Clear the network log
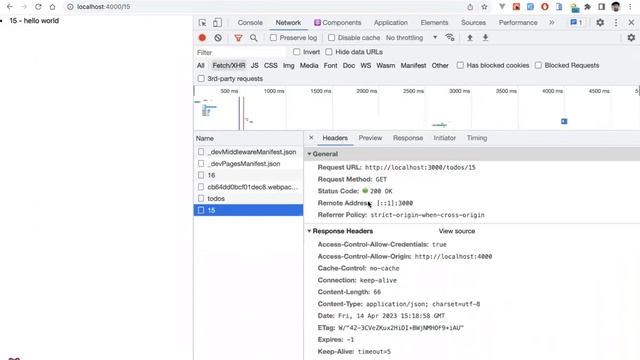 coord(218,38)
